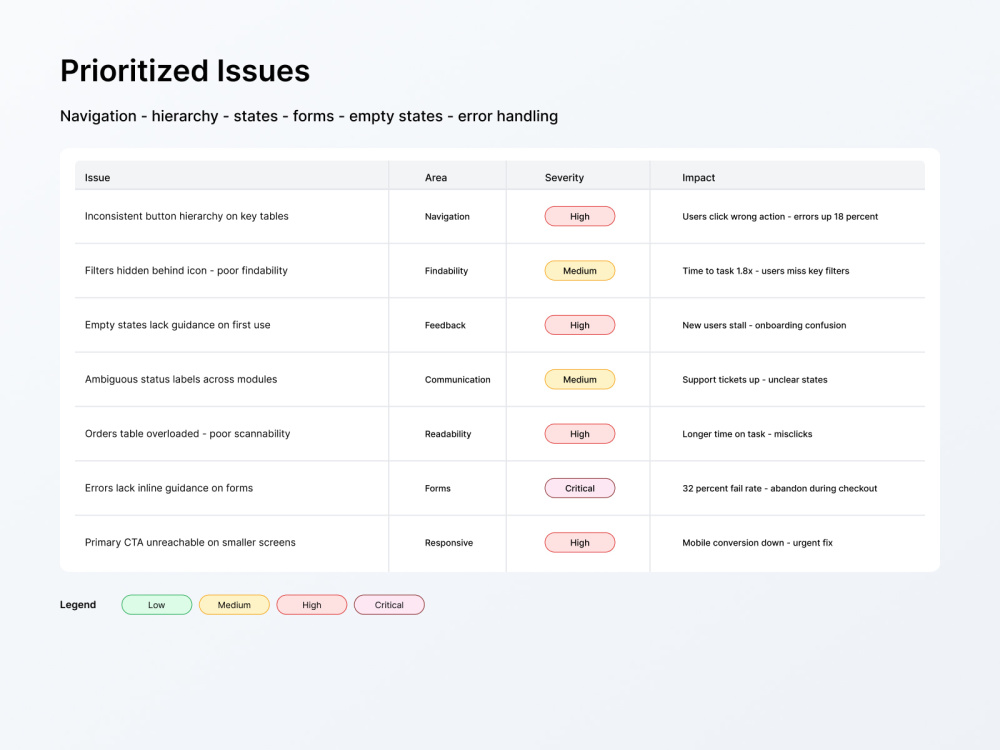The image size is (1000, 750).
Task: Click the Area column header
Action: [436, 178]
